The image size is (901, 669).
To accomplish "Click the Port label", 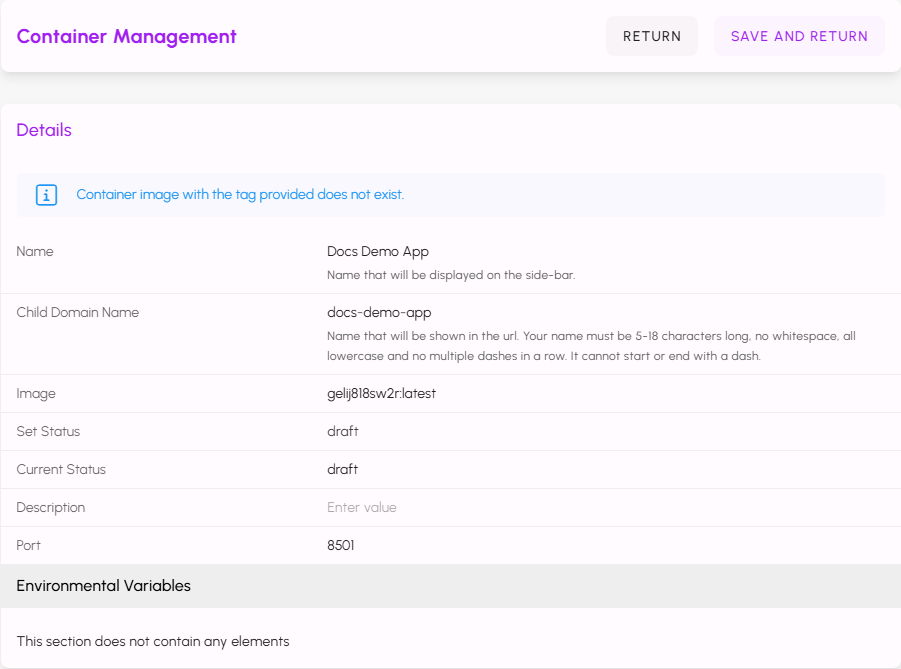I will click(29, 546).
